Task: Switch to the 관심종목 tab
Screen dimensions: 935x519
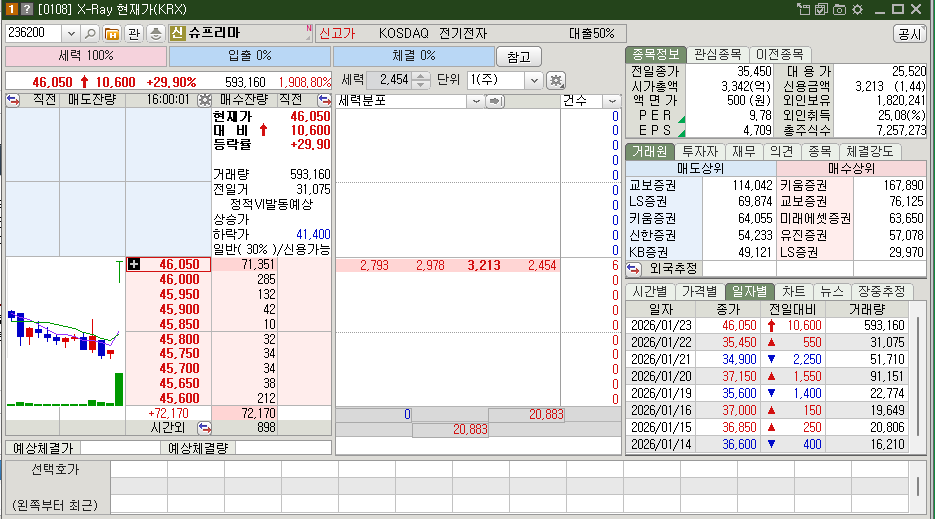Action: click(717, 54)
